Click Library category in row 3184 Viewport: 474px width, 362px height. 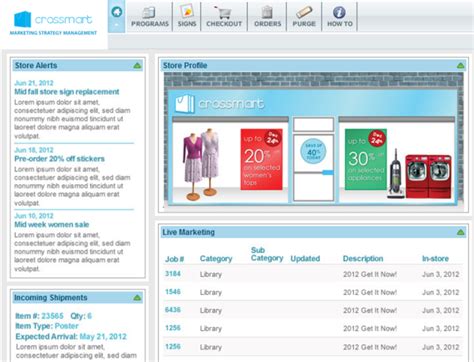coord(211,274)
